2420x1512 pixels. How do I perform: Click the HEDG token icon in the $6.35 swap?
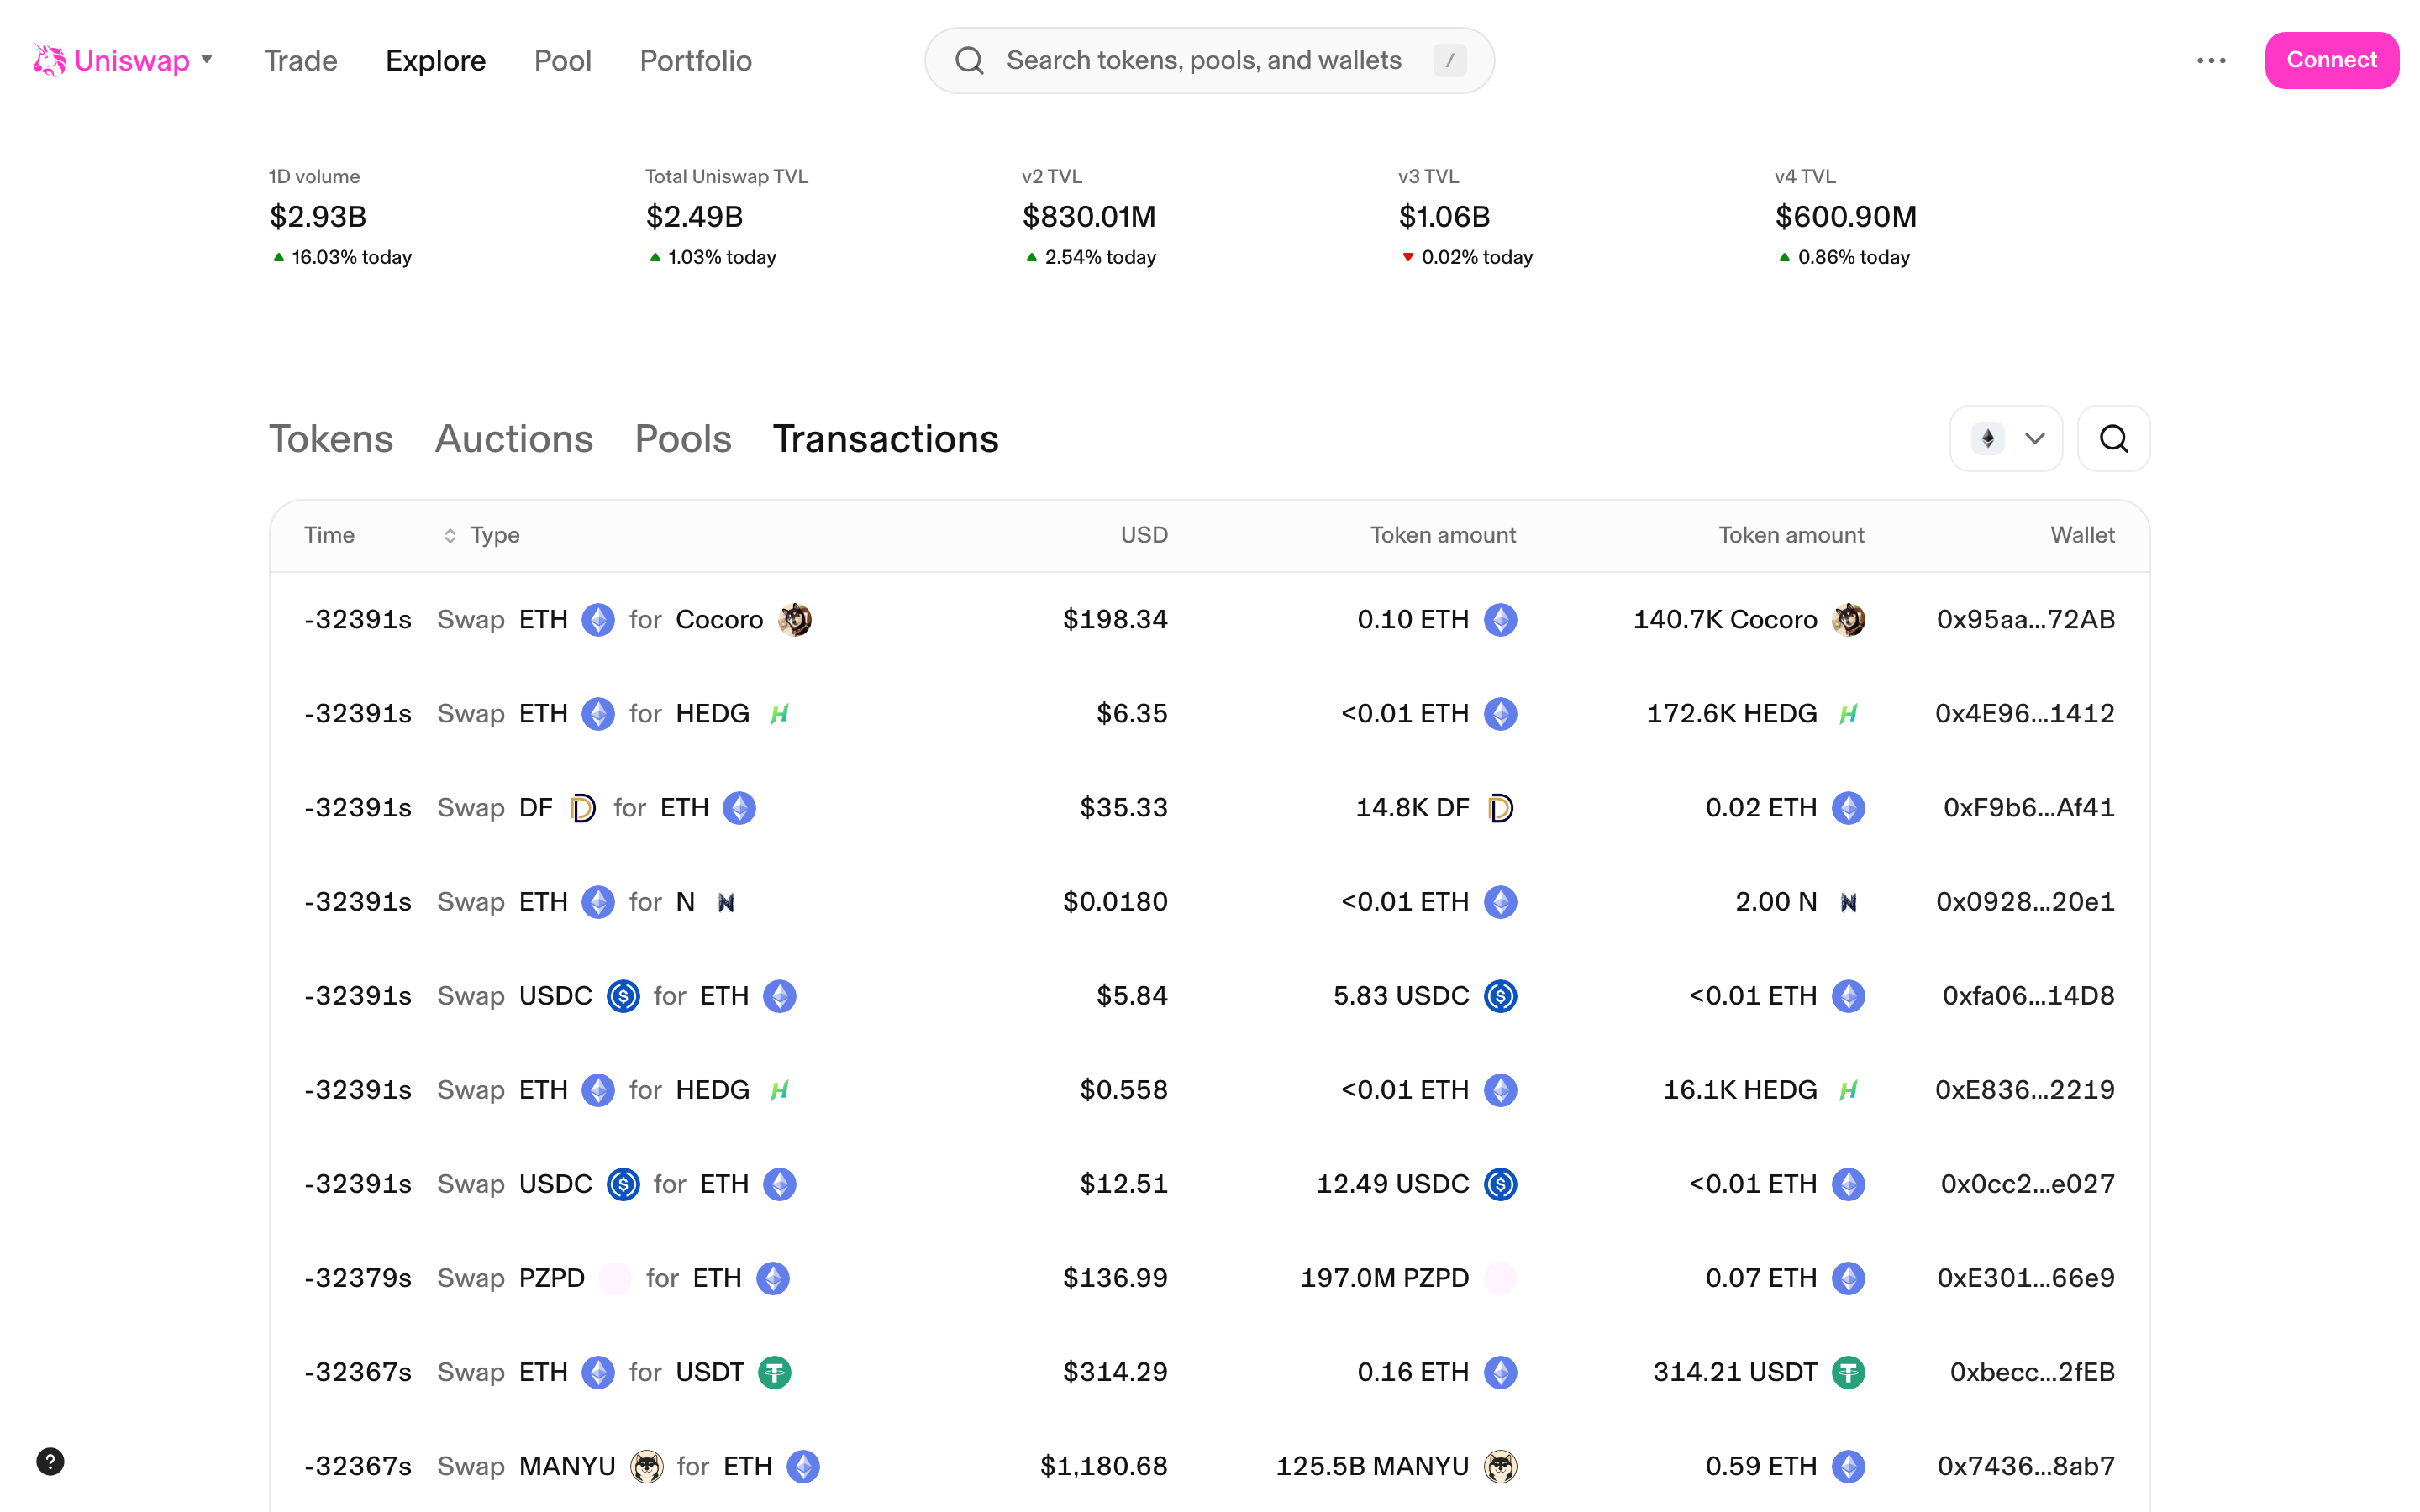click(x=781, y=713)
